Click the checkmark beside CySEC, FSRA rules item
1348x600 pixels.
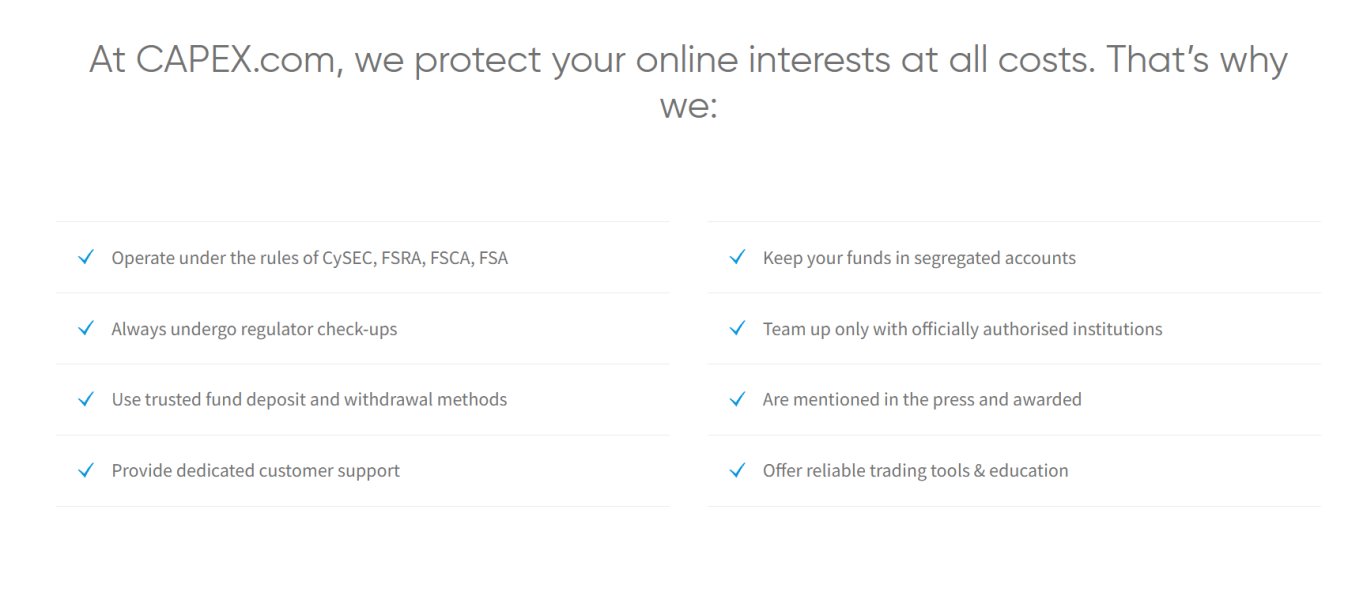pos(86,258)
